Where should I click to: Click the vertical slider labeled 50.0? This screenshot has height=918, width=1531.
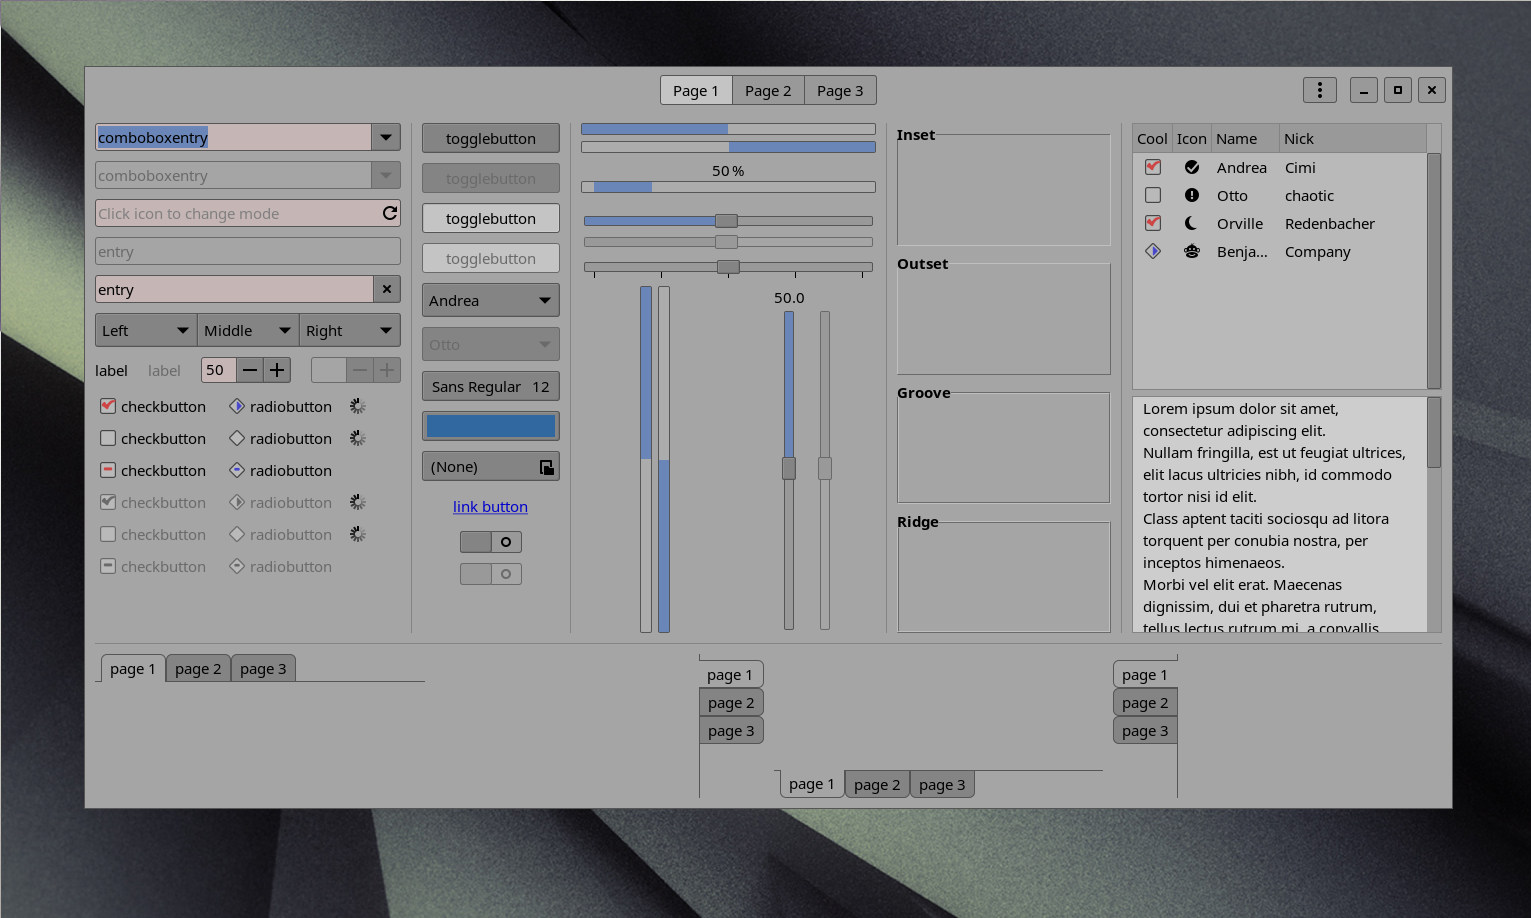click(789, 470)
